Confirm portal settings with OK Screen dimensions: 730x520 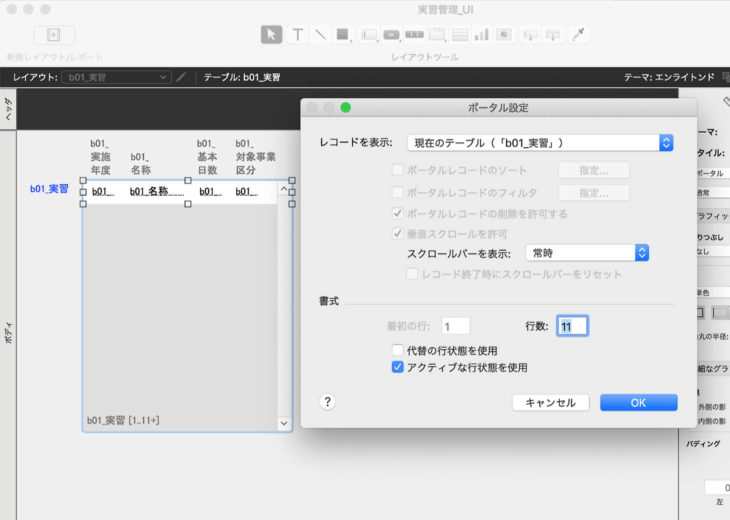[638, 402]
